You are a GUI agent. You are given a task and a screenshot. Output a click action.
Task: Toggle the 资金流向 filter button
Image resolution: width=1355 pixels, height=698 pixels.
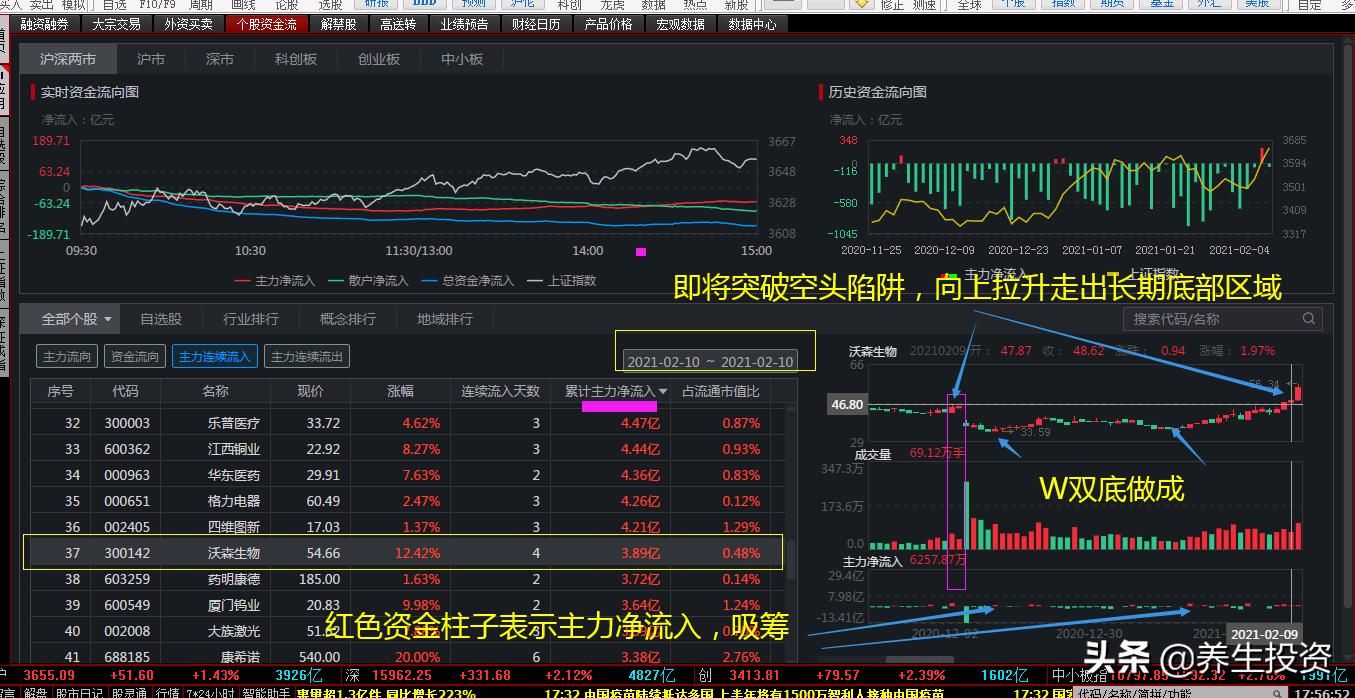click(x=134, y=356)
